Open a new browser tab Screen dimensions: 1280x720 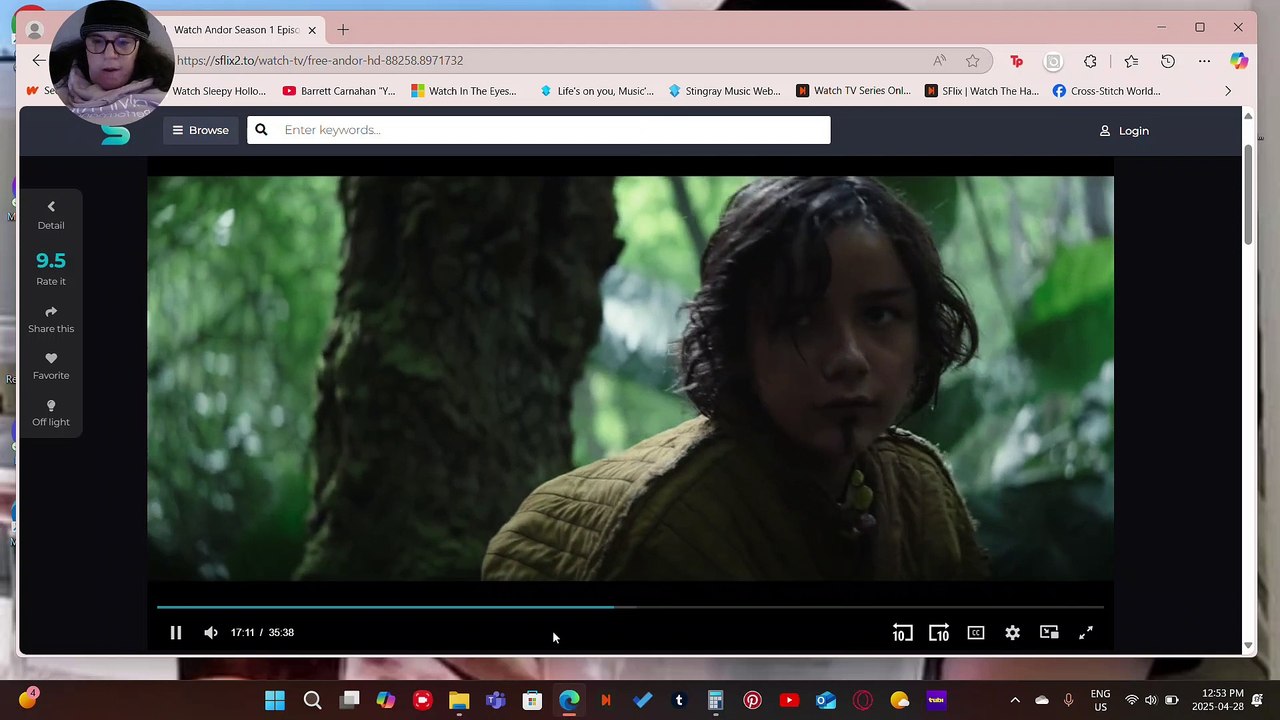click(x=343, y=30)
